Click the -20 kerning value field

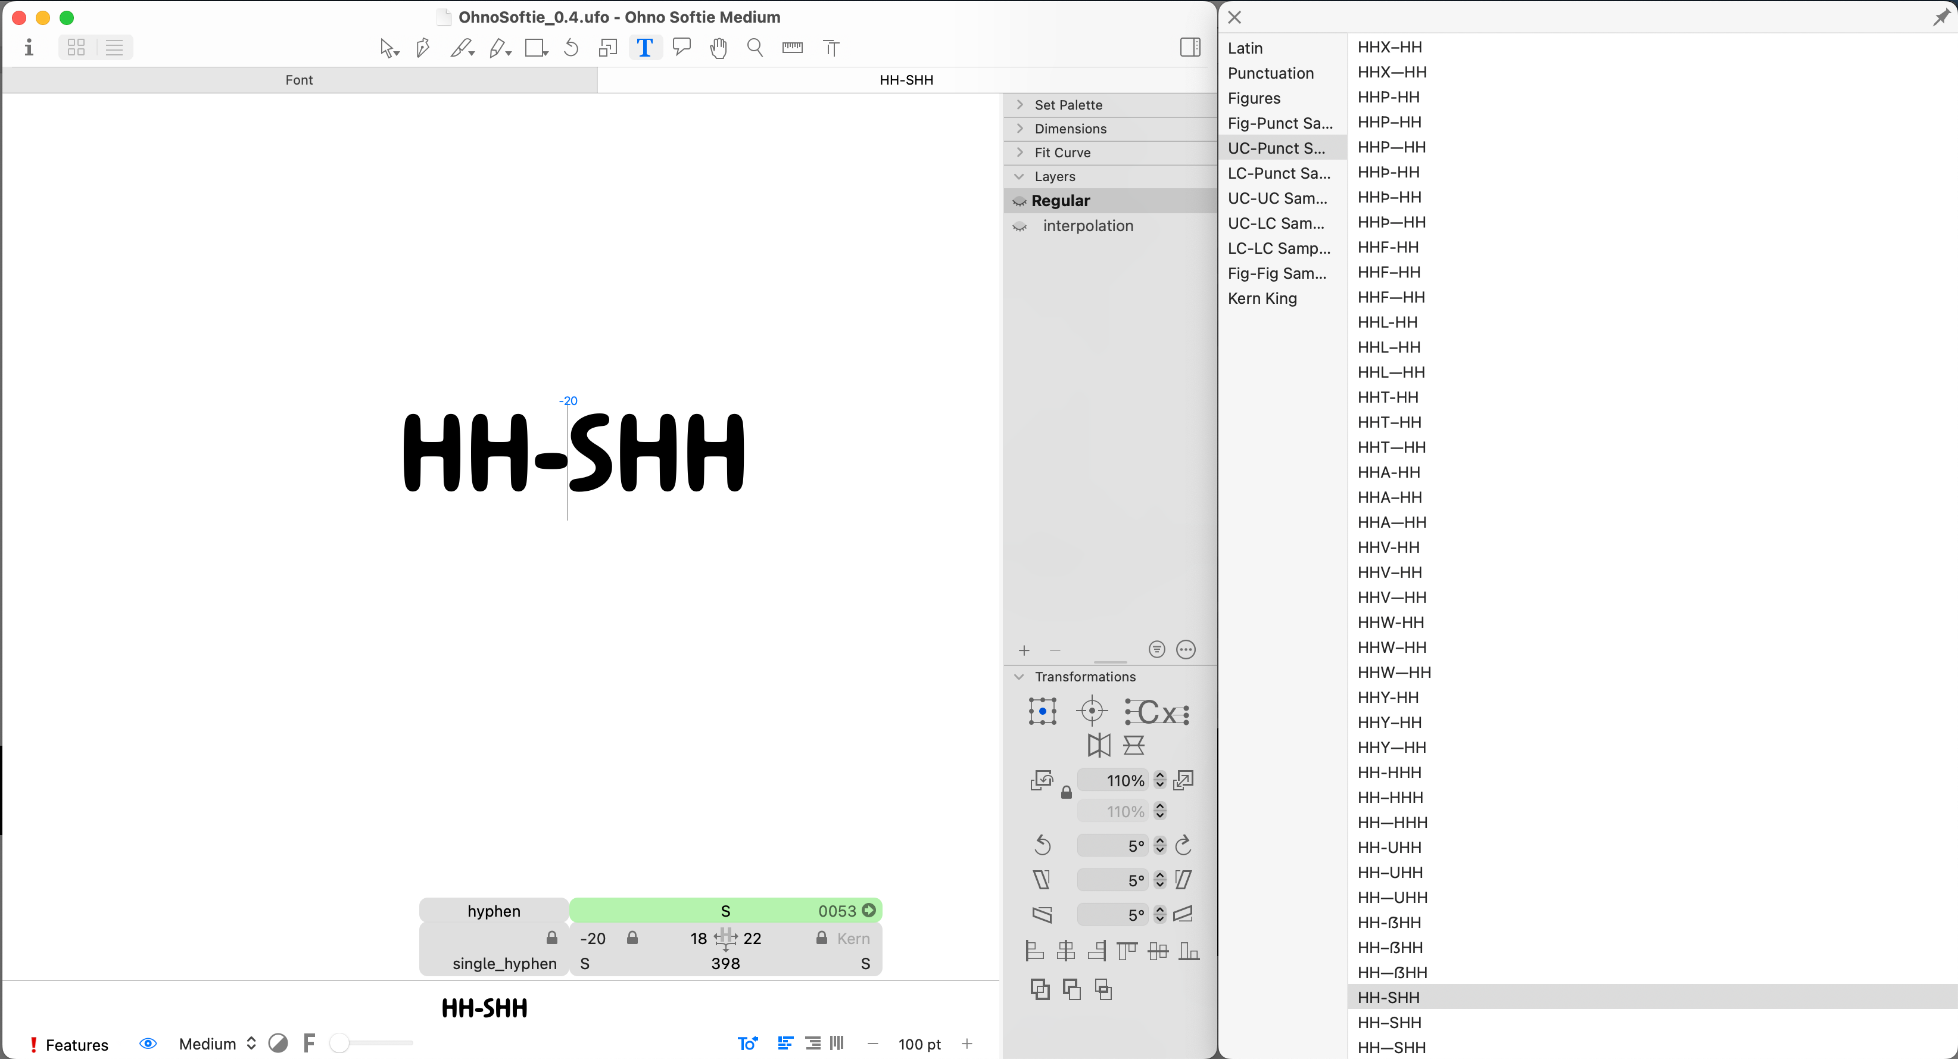click(593, 938)
